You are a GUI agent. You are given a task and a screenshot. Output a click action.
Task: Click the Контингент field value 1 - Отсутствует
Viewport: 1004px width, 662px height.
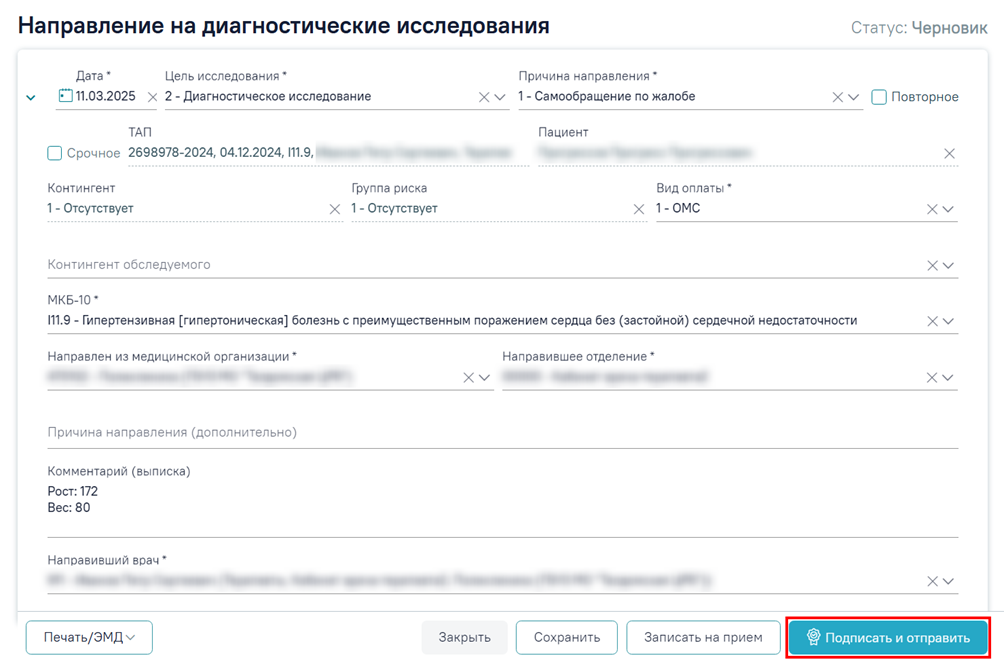(x=90, y=209)
